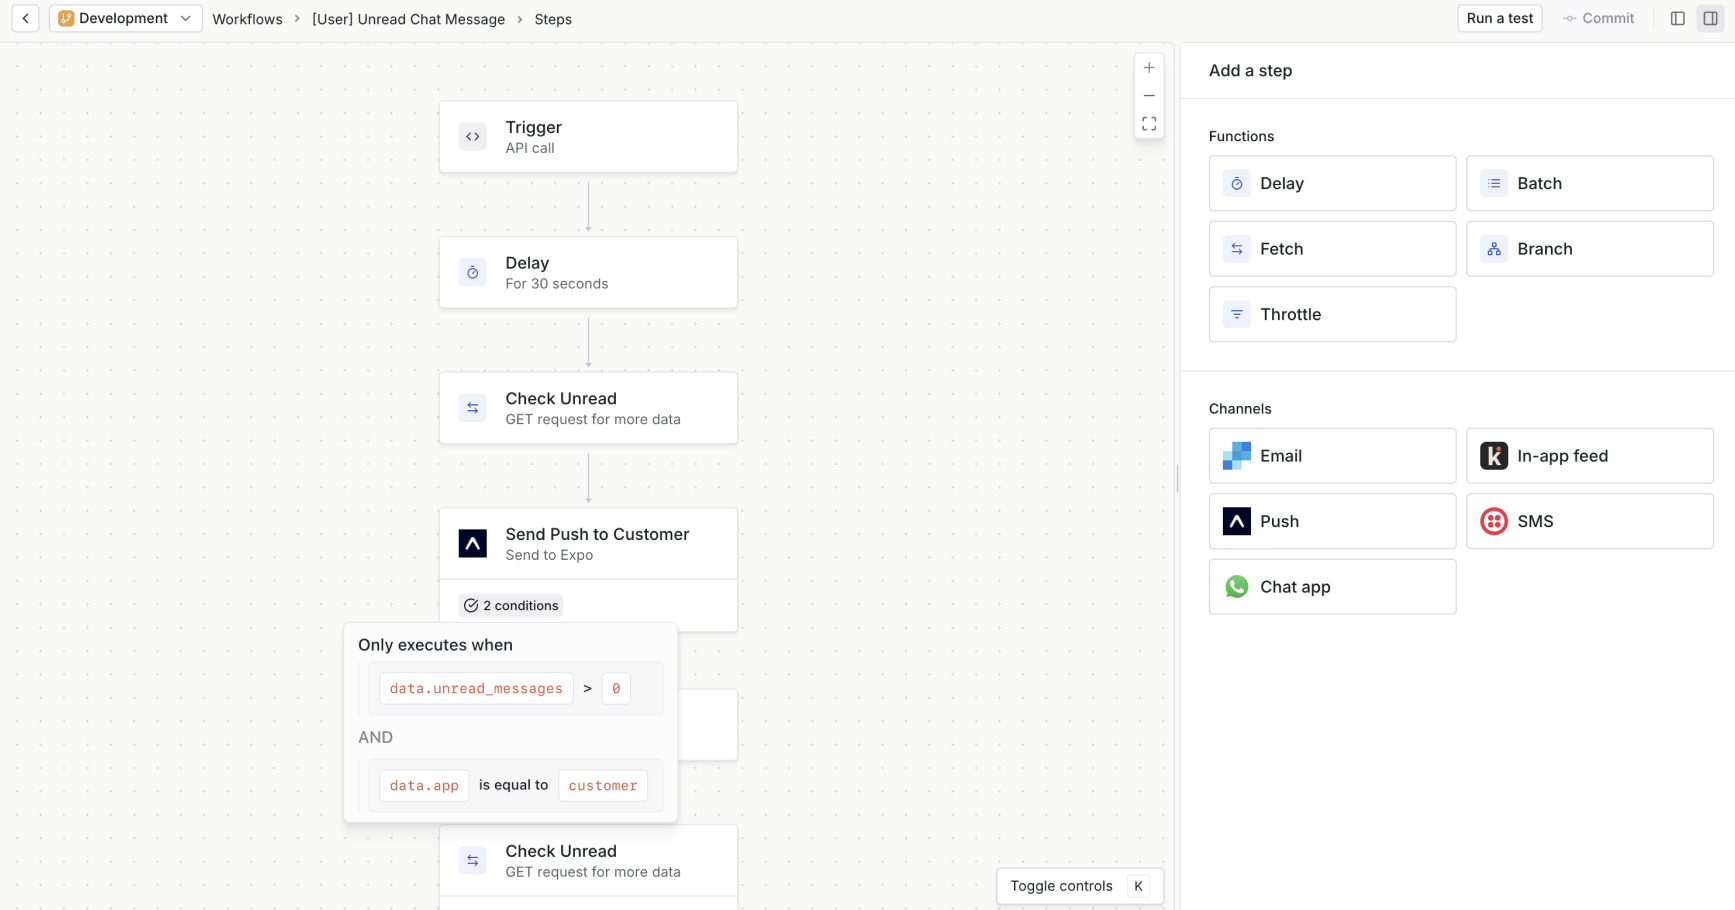Viewport: 1735px width, 910px height.
Task: Select the Throttle function
Action: [x=1331, y=314]
